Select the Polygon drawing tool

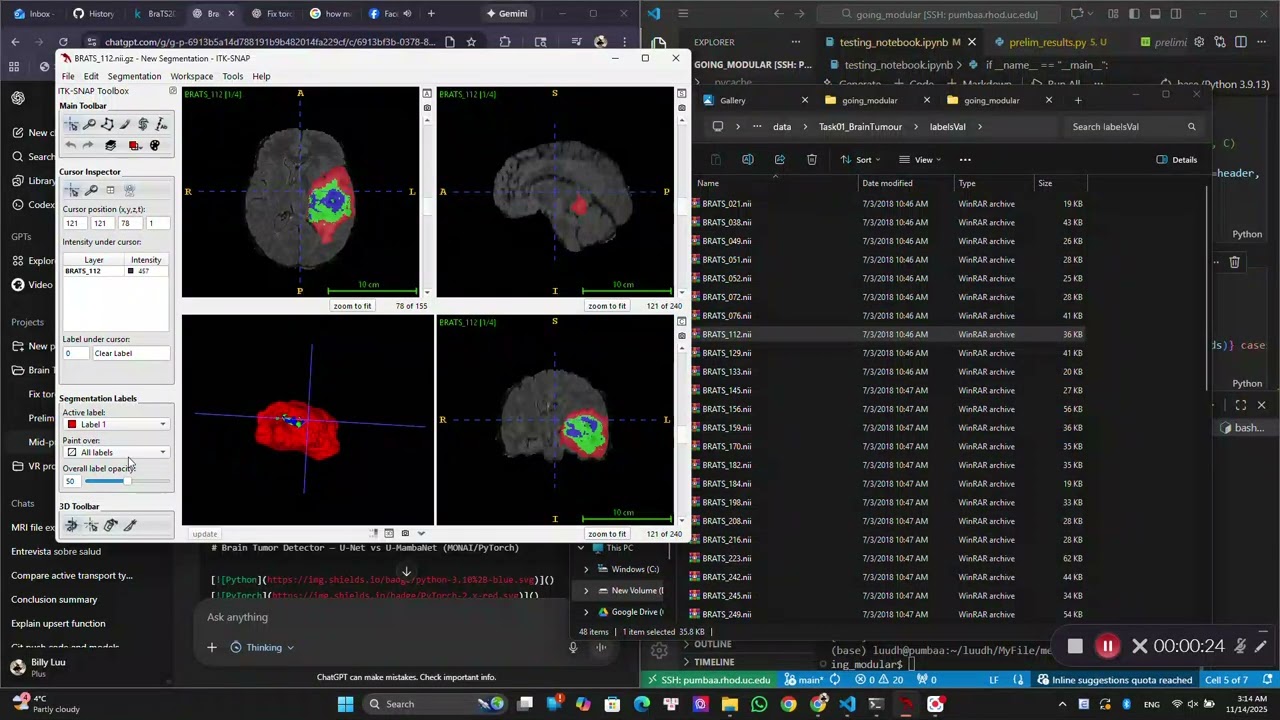tap(107, 125)
